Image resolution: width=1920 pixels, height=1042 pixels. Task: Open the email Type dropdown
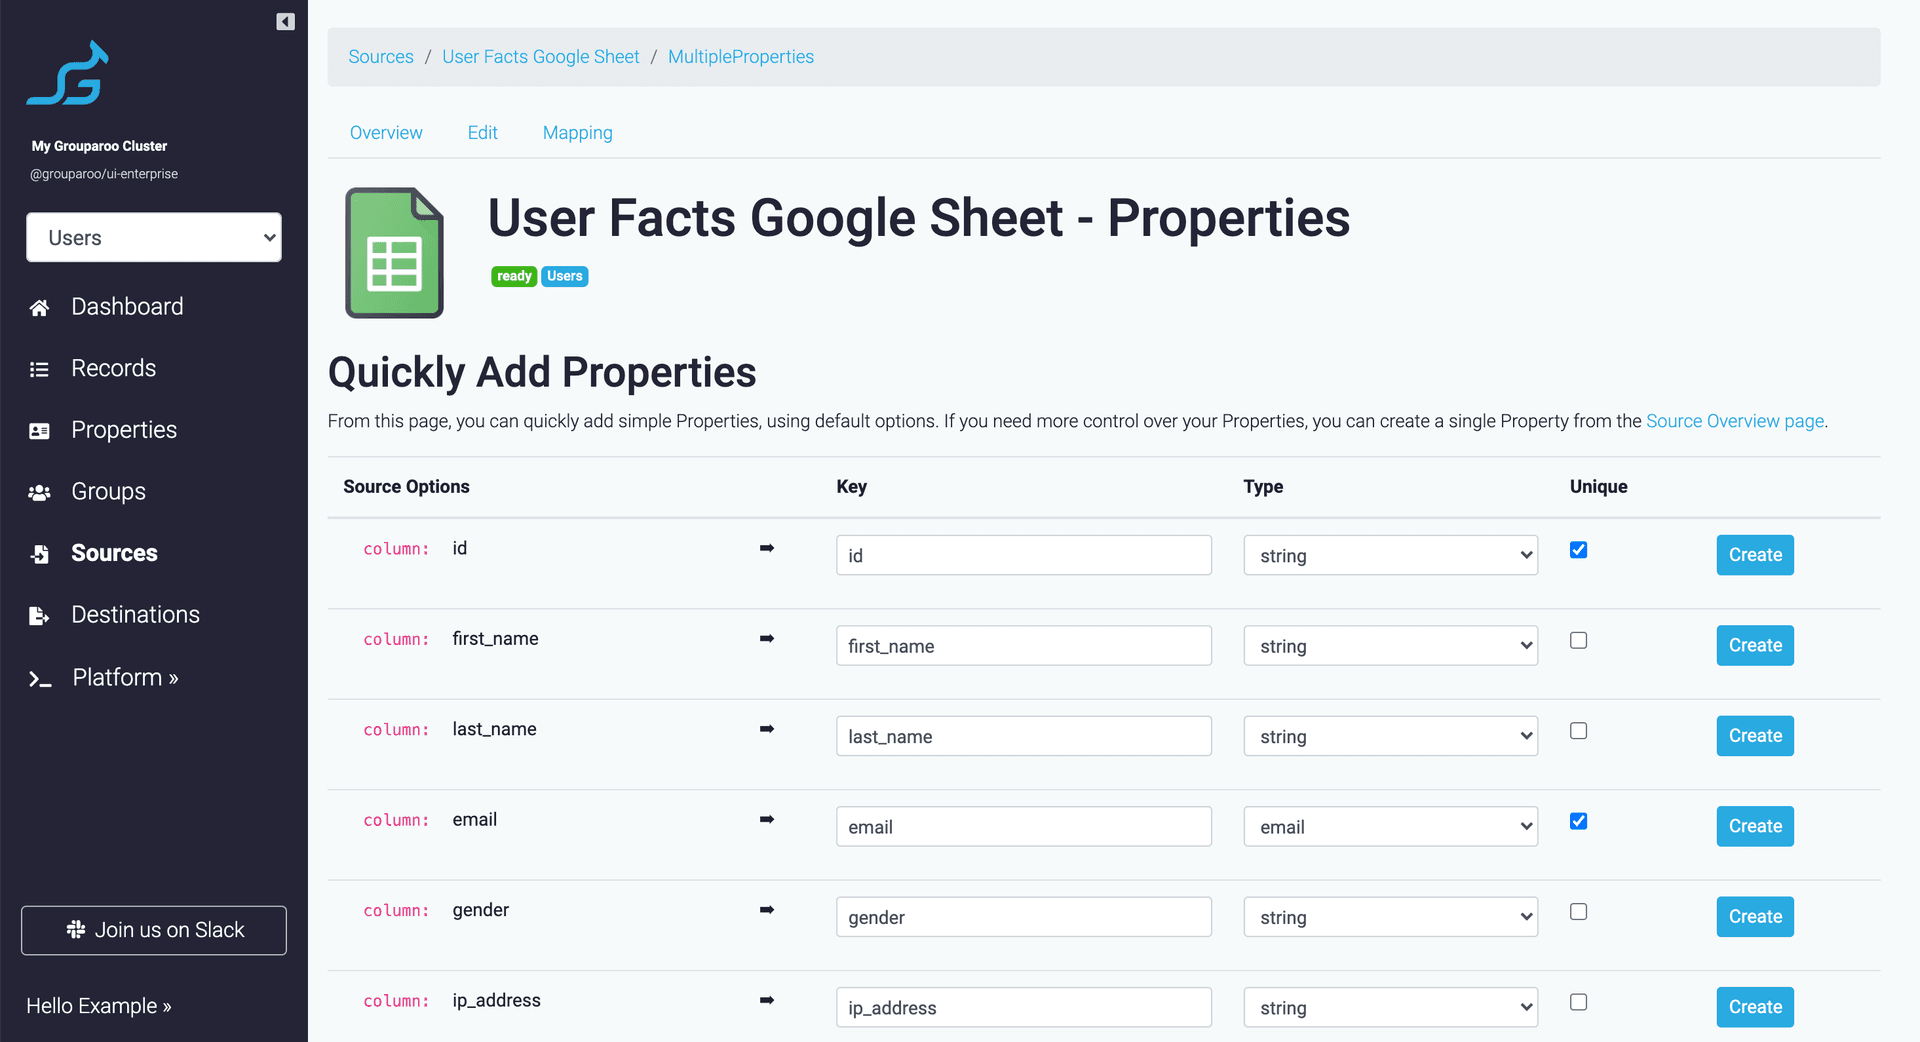pyautogui.click(x=1390, y=827)
